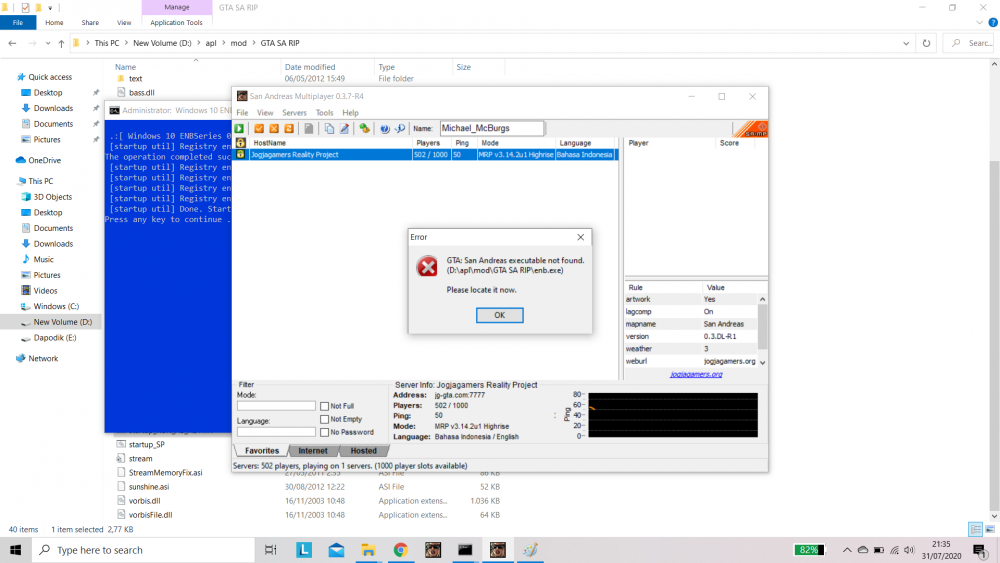Open the Windows Start menu
1000x563 pixels.
(15, 550)
